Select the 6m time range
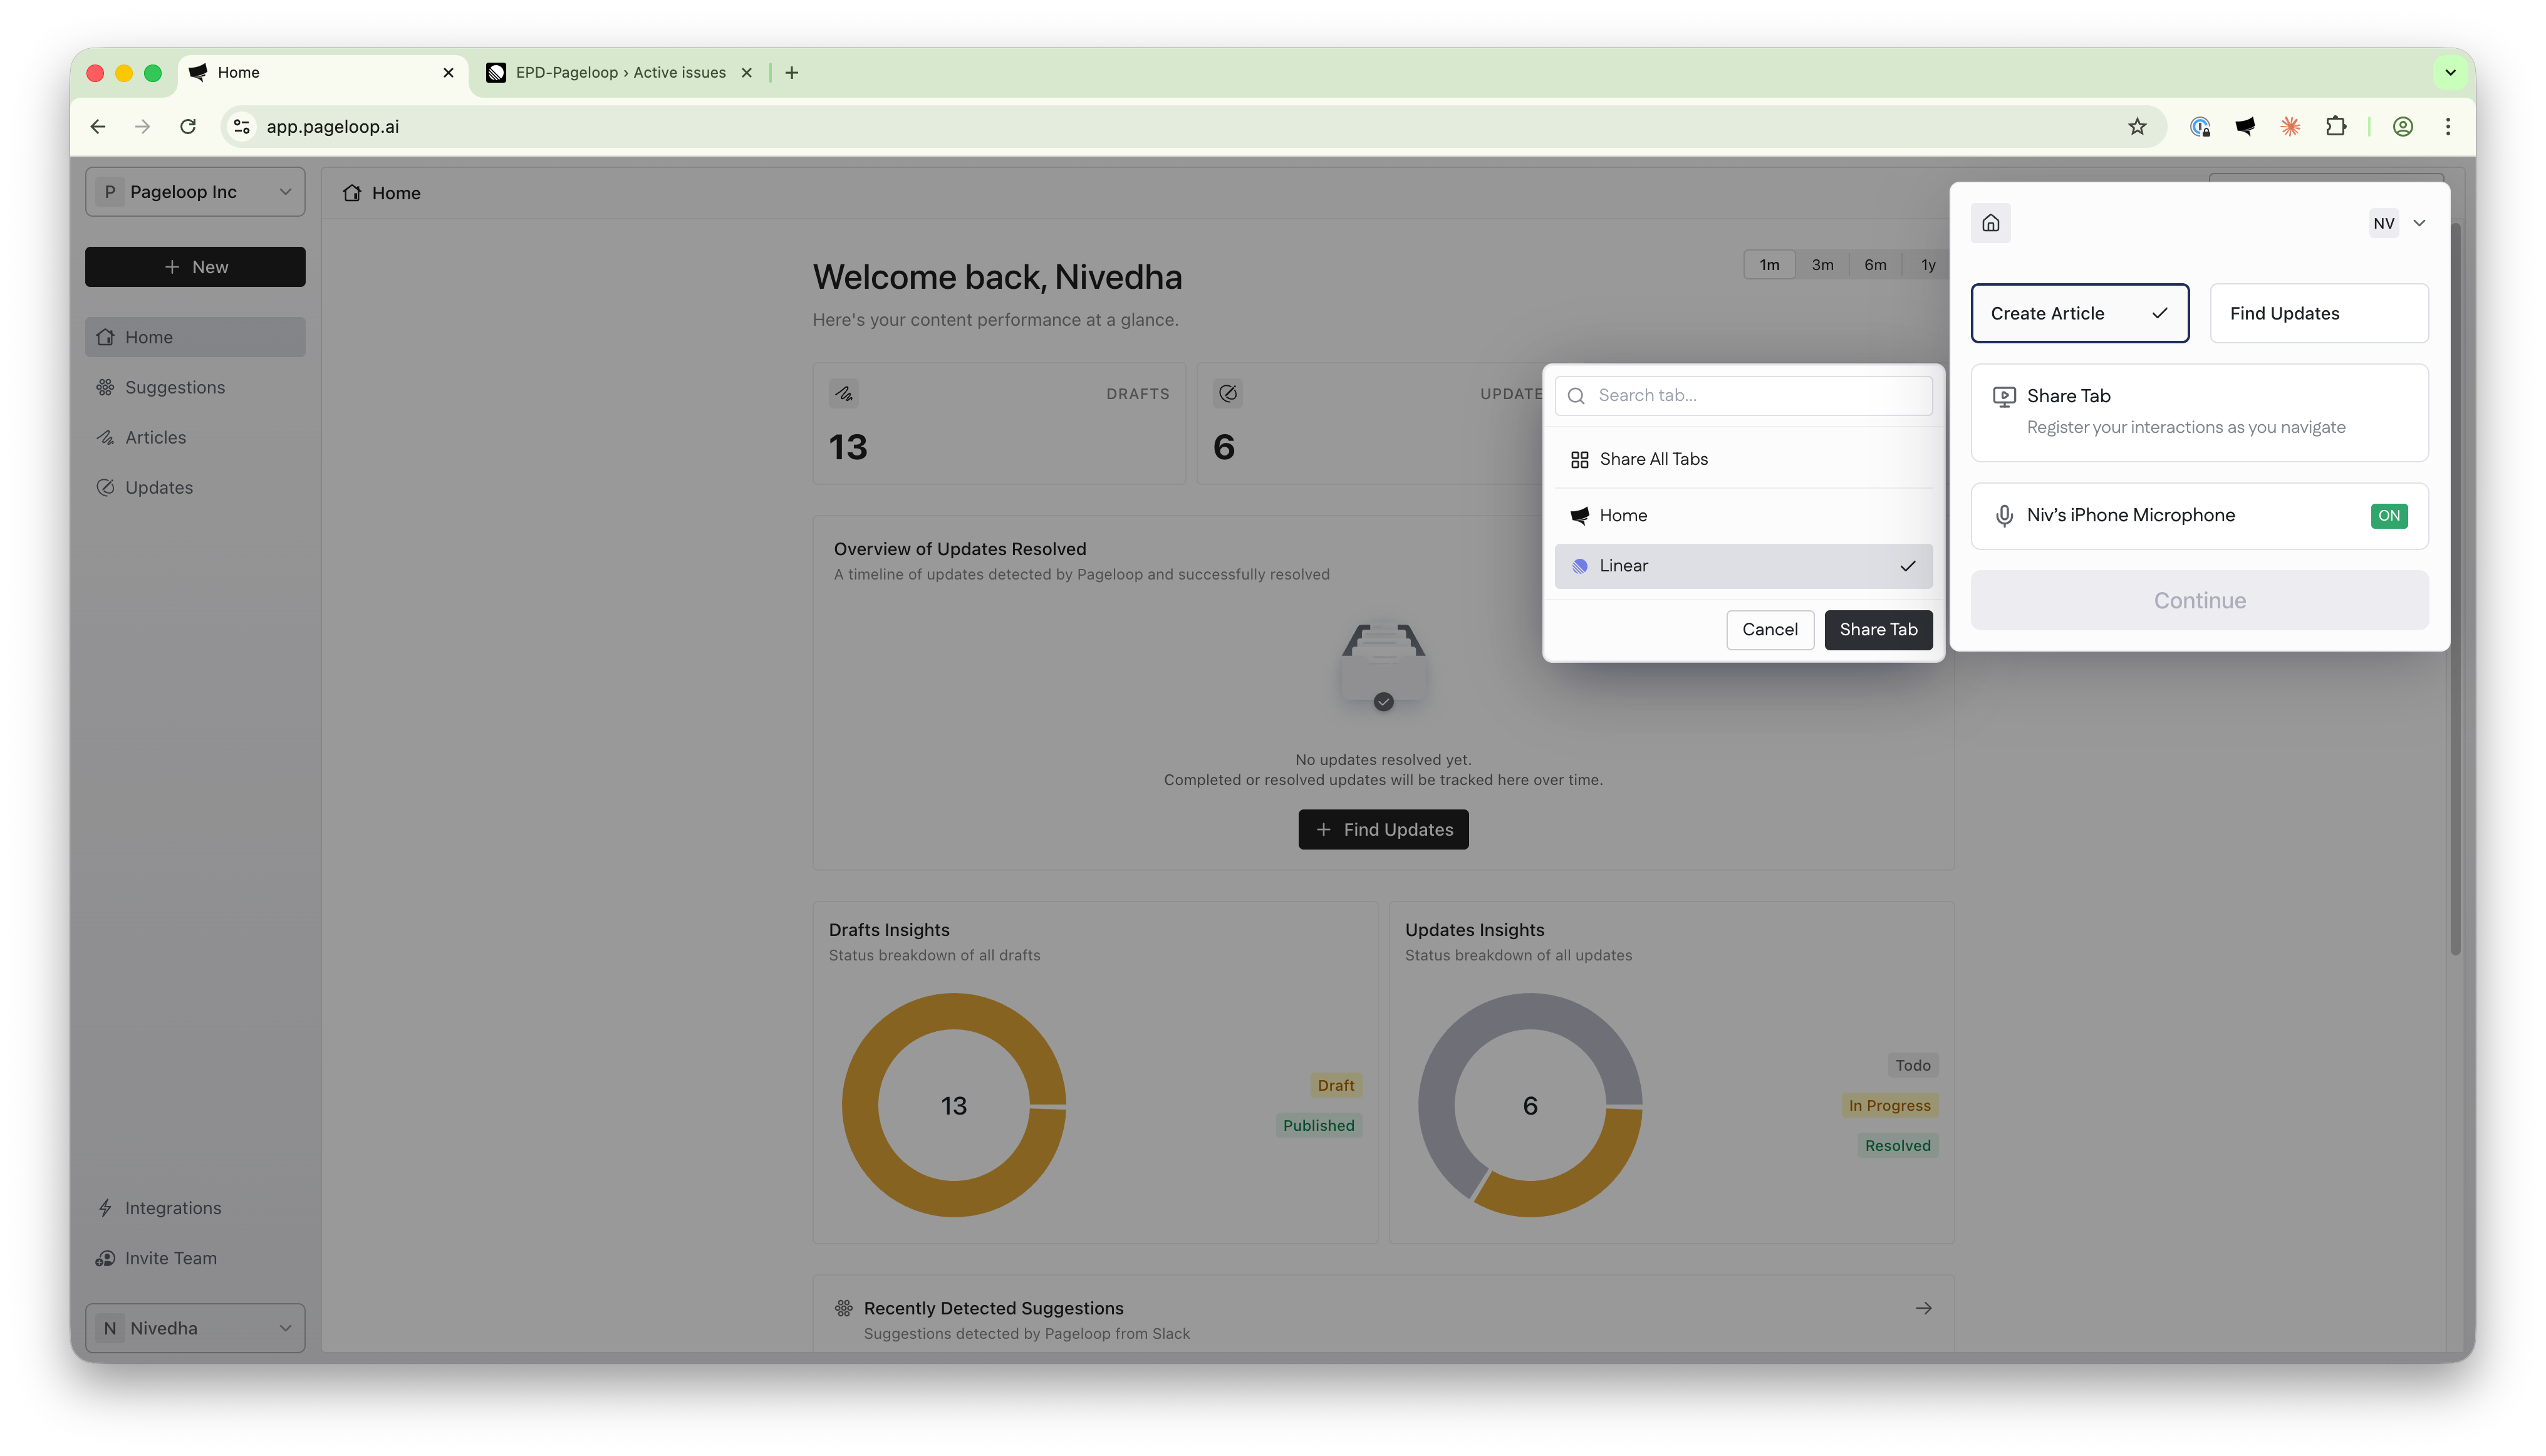2546x1456 pixels. (1875, 265)
